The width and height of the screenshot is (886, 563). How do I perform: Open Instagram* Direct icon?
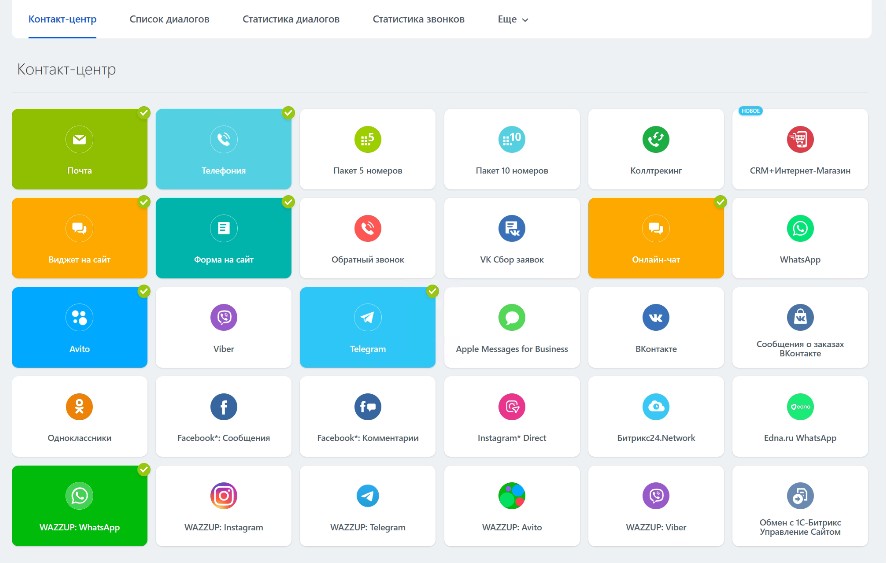(x=511, y=407)
